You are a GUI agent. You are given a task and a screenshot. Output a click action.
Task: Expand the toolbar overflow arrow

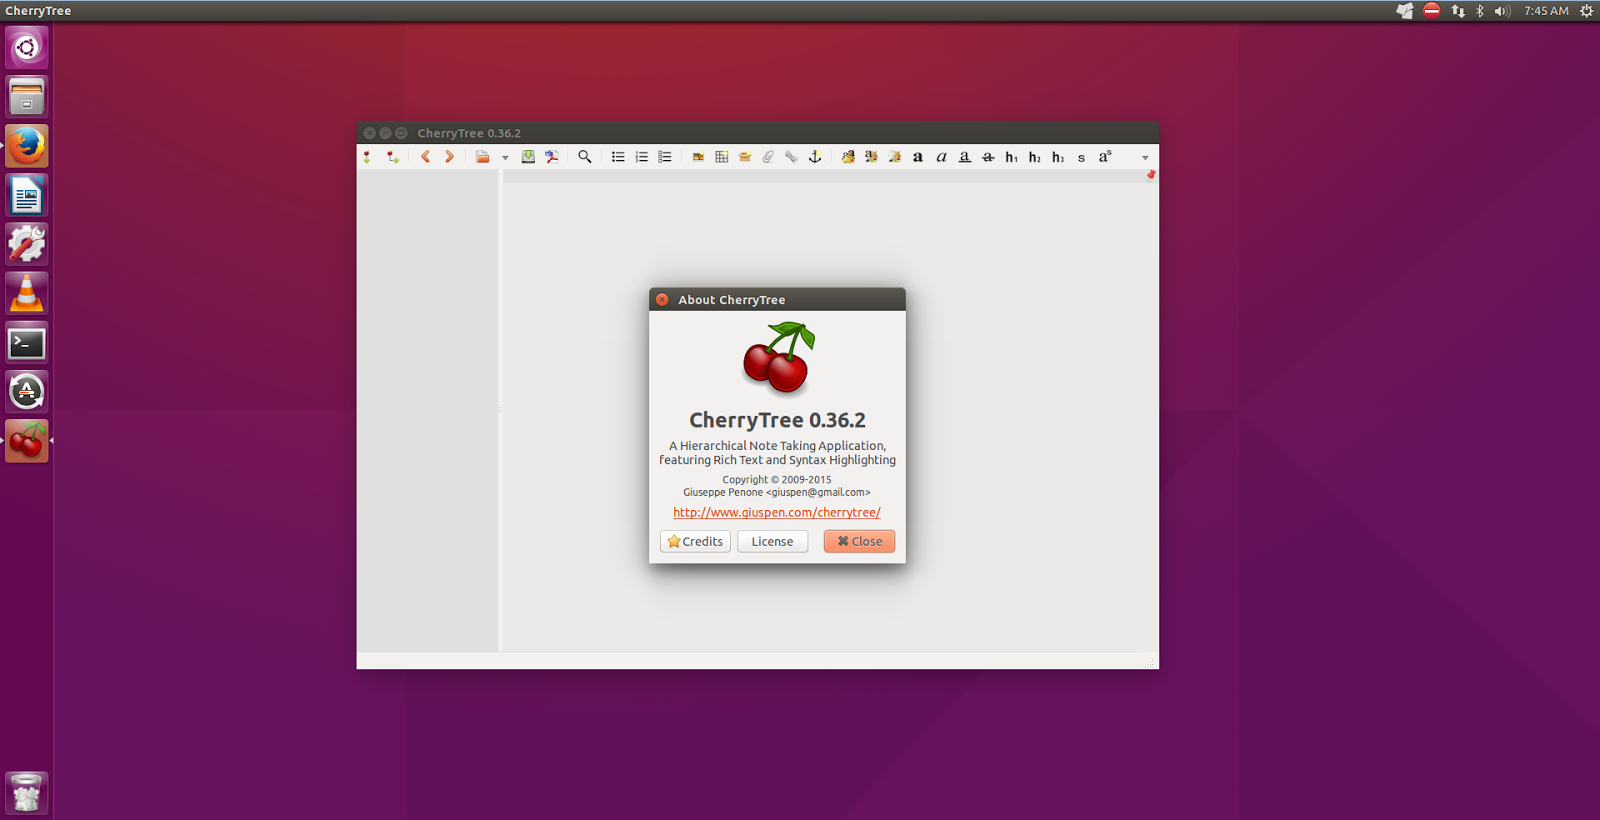click(1145, 158)
